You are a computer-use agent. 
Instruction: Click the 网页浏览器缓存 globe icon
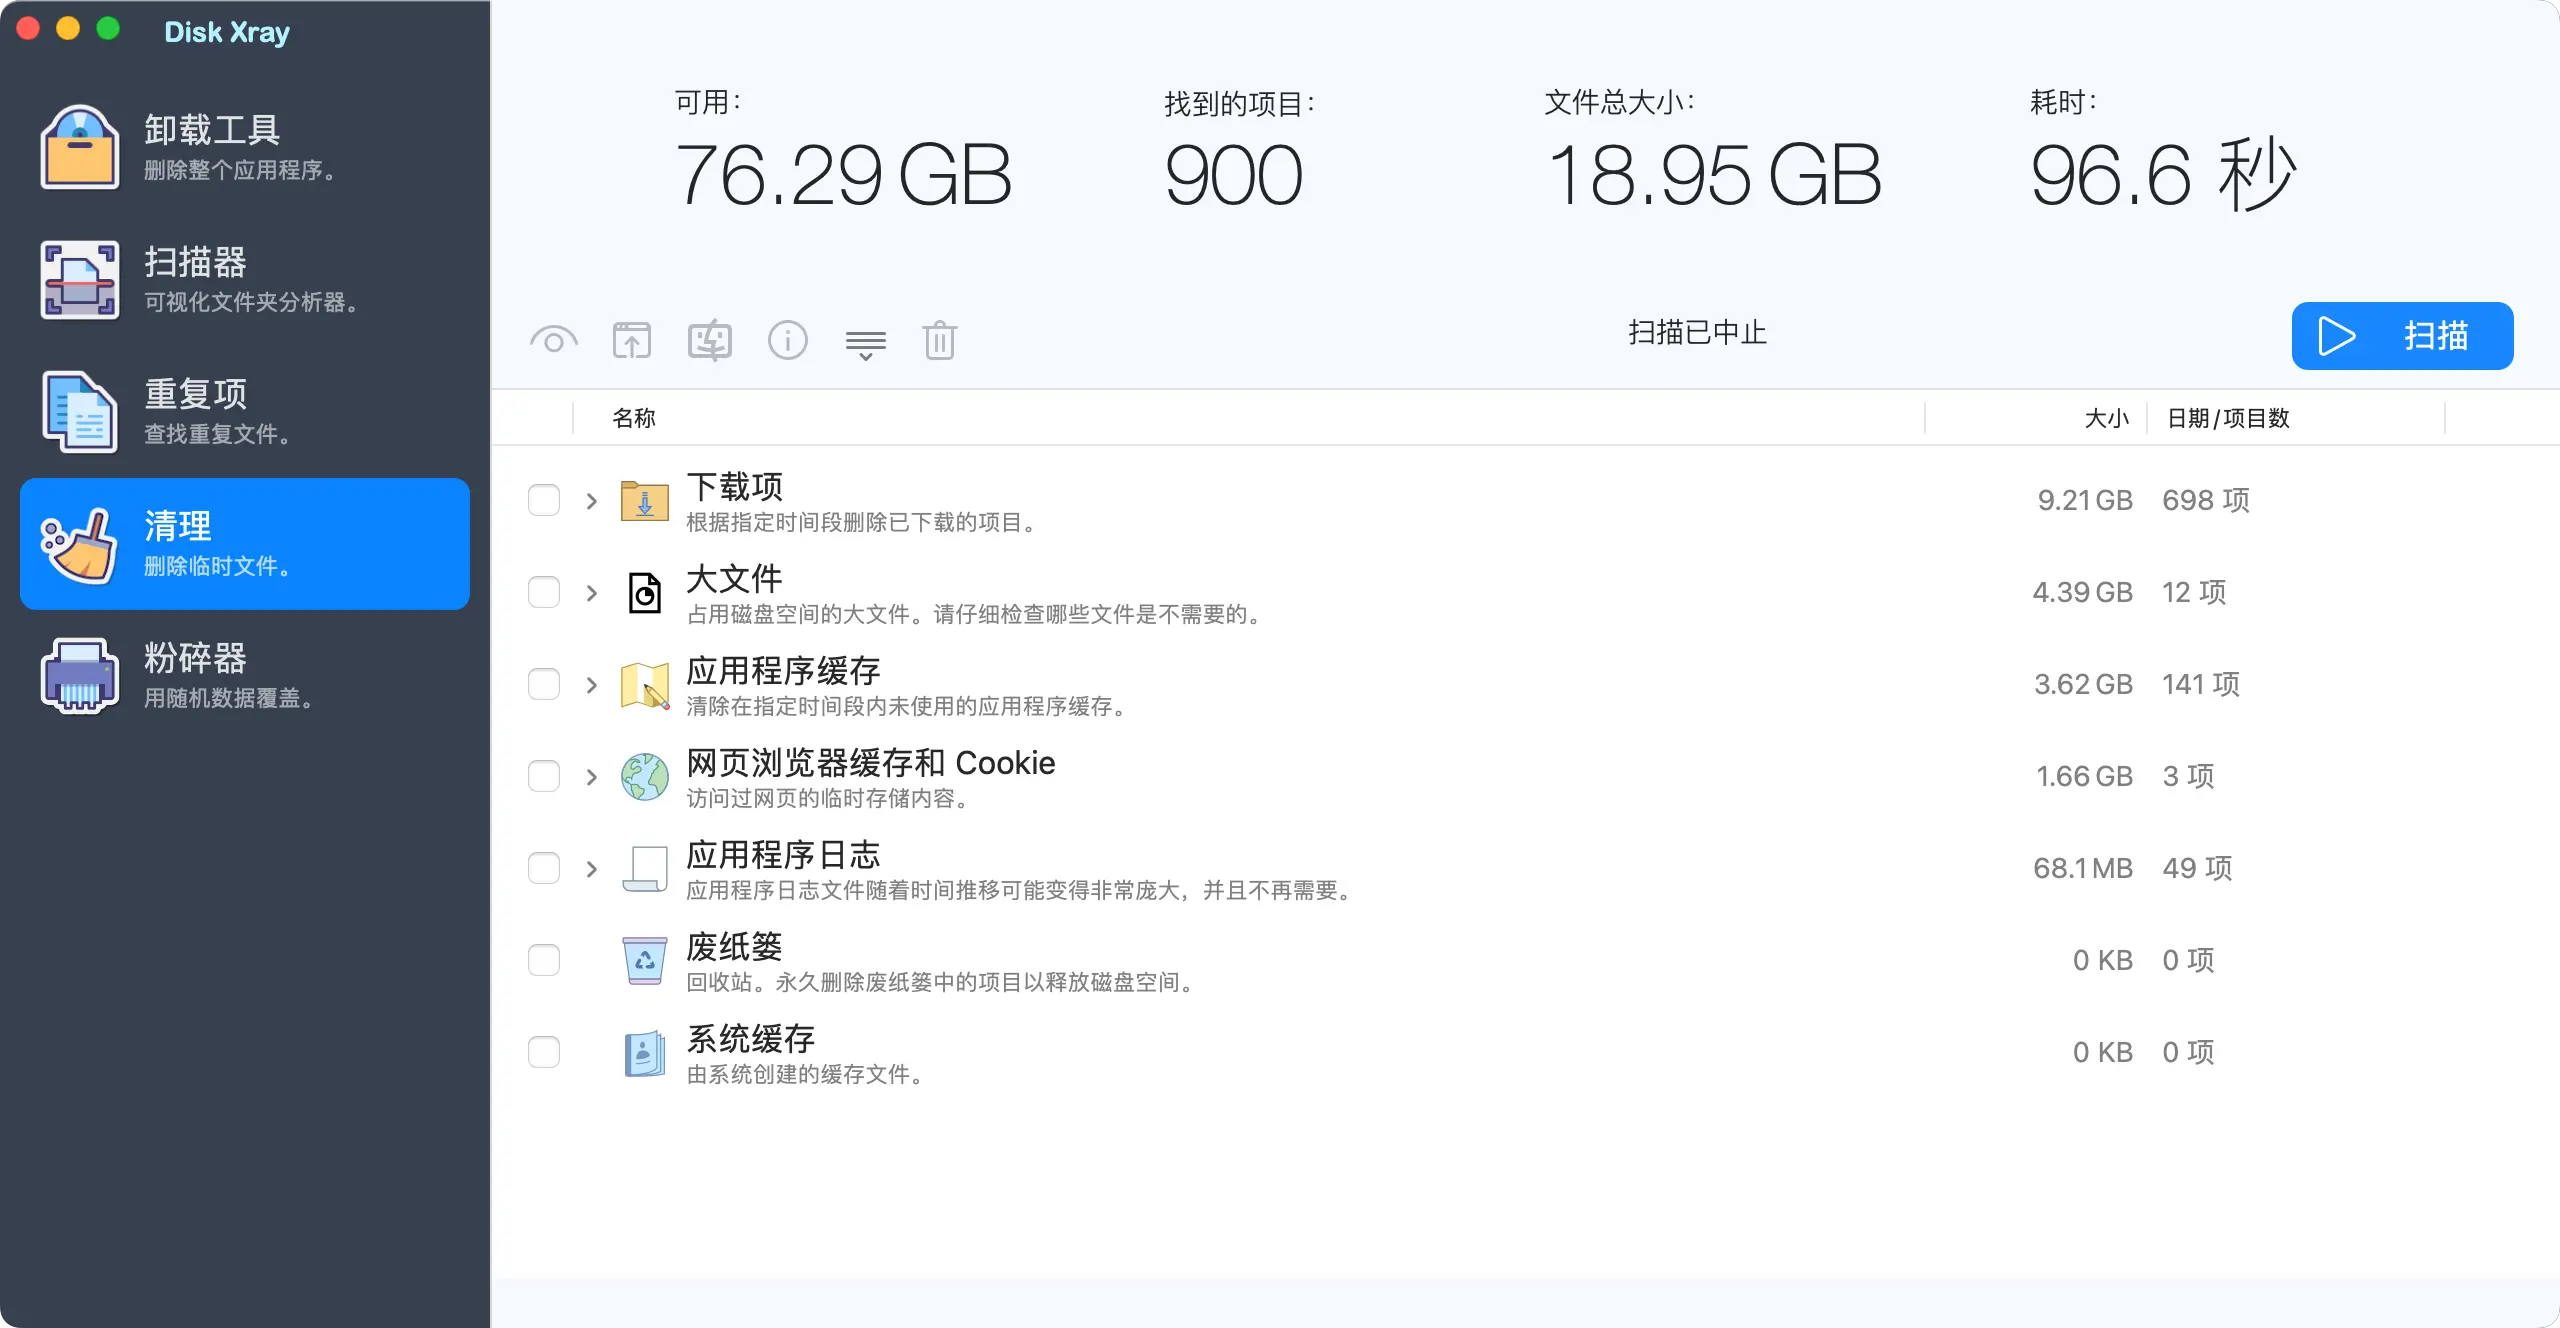pos(644,777)
